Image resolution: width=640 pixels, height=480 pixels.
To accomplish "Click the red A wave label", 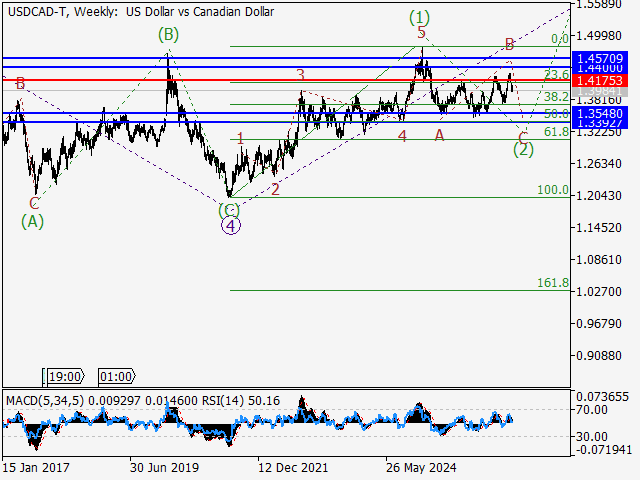I will point(439,135).
